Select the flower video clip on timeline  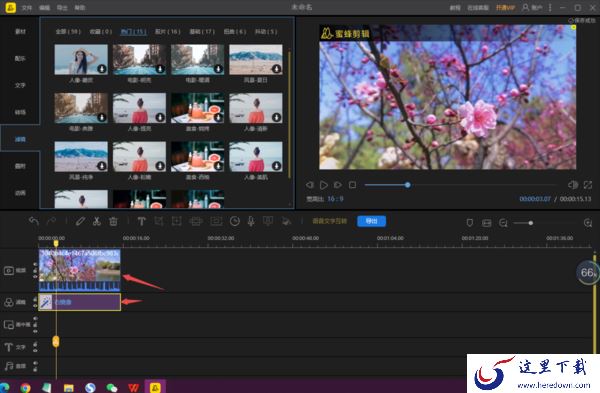[80, 271]
